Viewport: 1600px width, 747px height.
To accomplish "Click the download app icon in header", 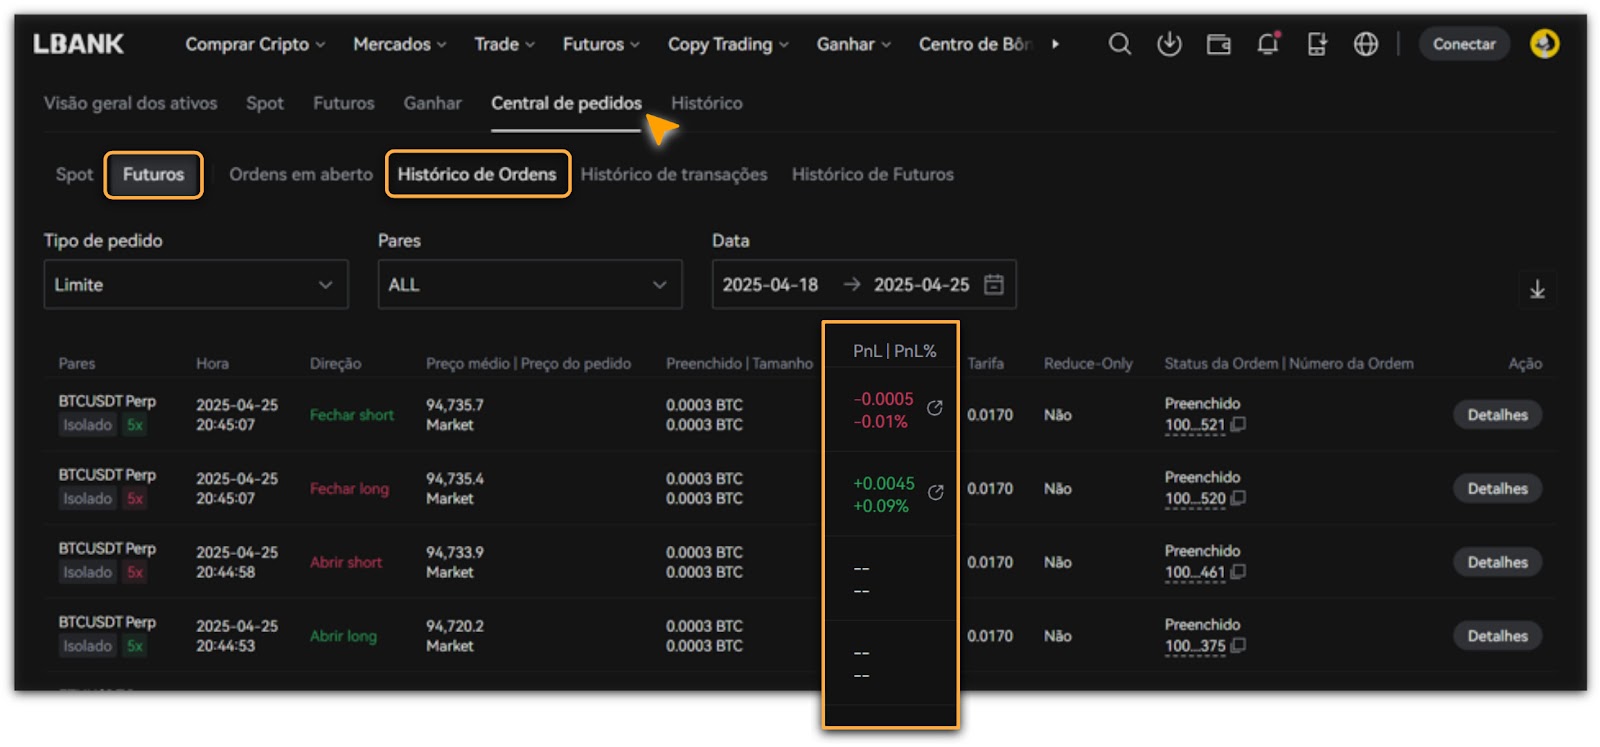I will coord(1169,44).
